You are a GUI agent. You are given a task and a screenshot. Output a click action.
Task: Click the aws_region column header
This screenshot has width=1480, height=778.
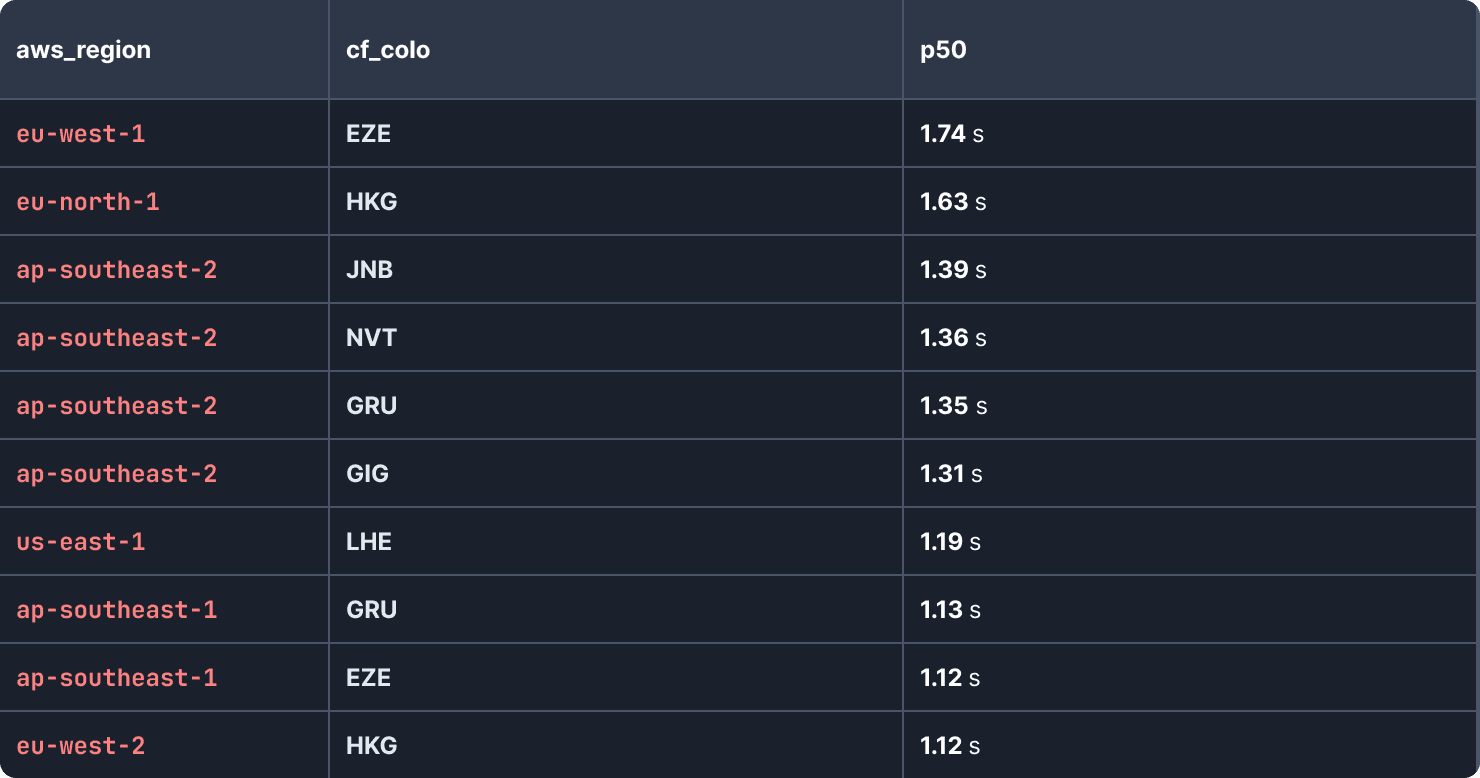[x=83, y=50]
